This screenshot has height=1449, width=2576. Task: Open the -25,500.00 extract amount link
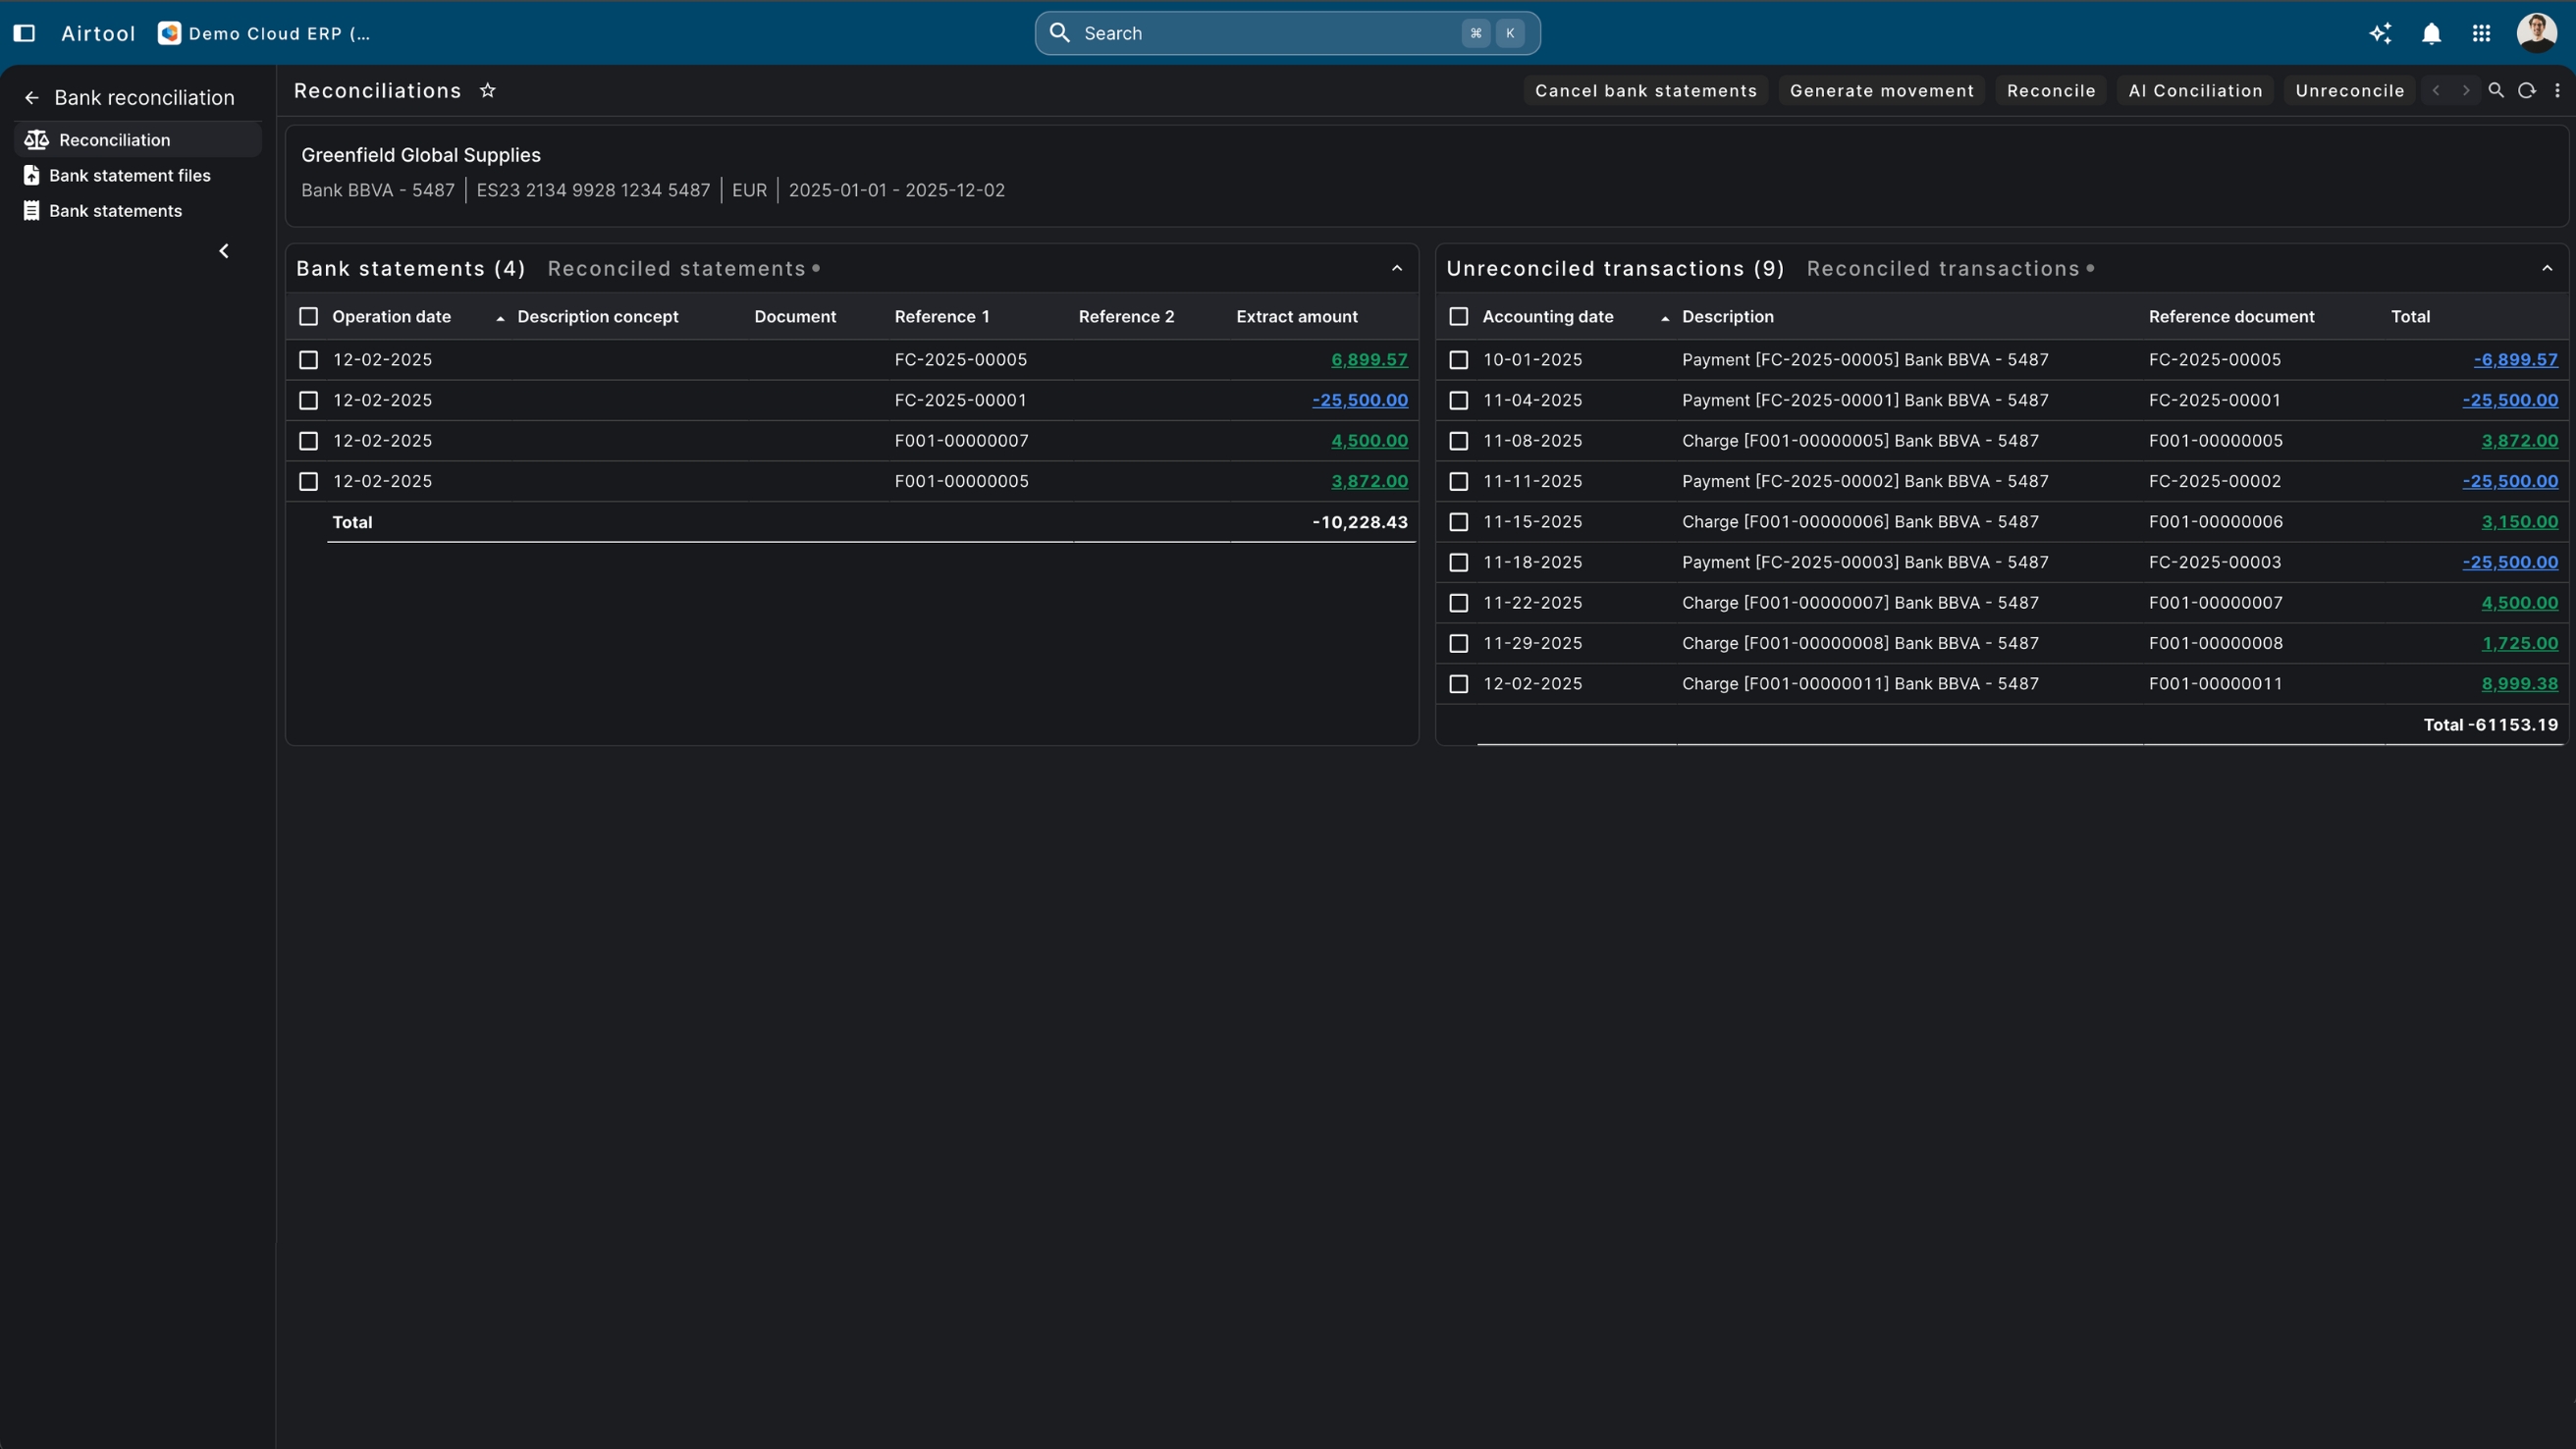click(x=1359, y=400)
